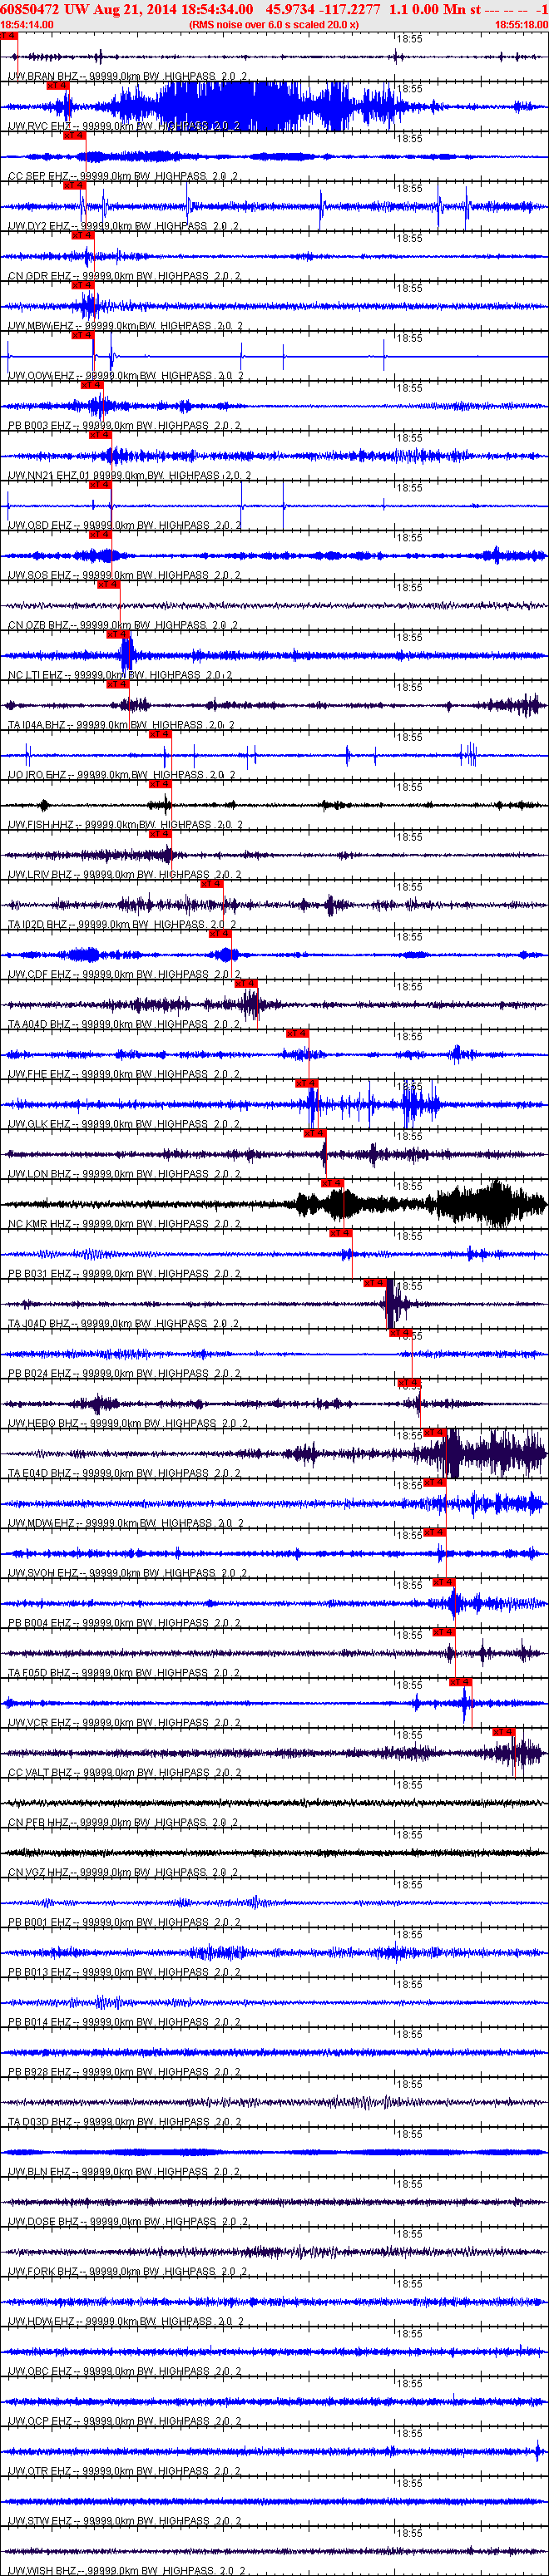Click the end time 18:55:18.00 label
Viewport: 549px width, 2576px height.
point(521,25)
